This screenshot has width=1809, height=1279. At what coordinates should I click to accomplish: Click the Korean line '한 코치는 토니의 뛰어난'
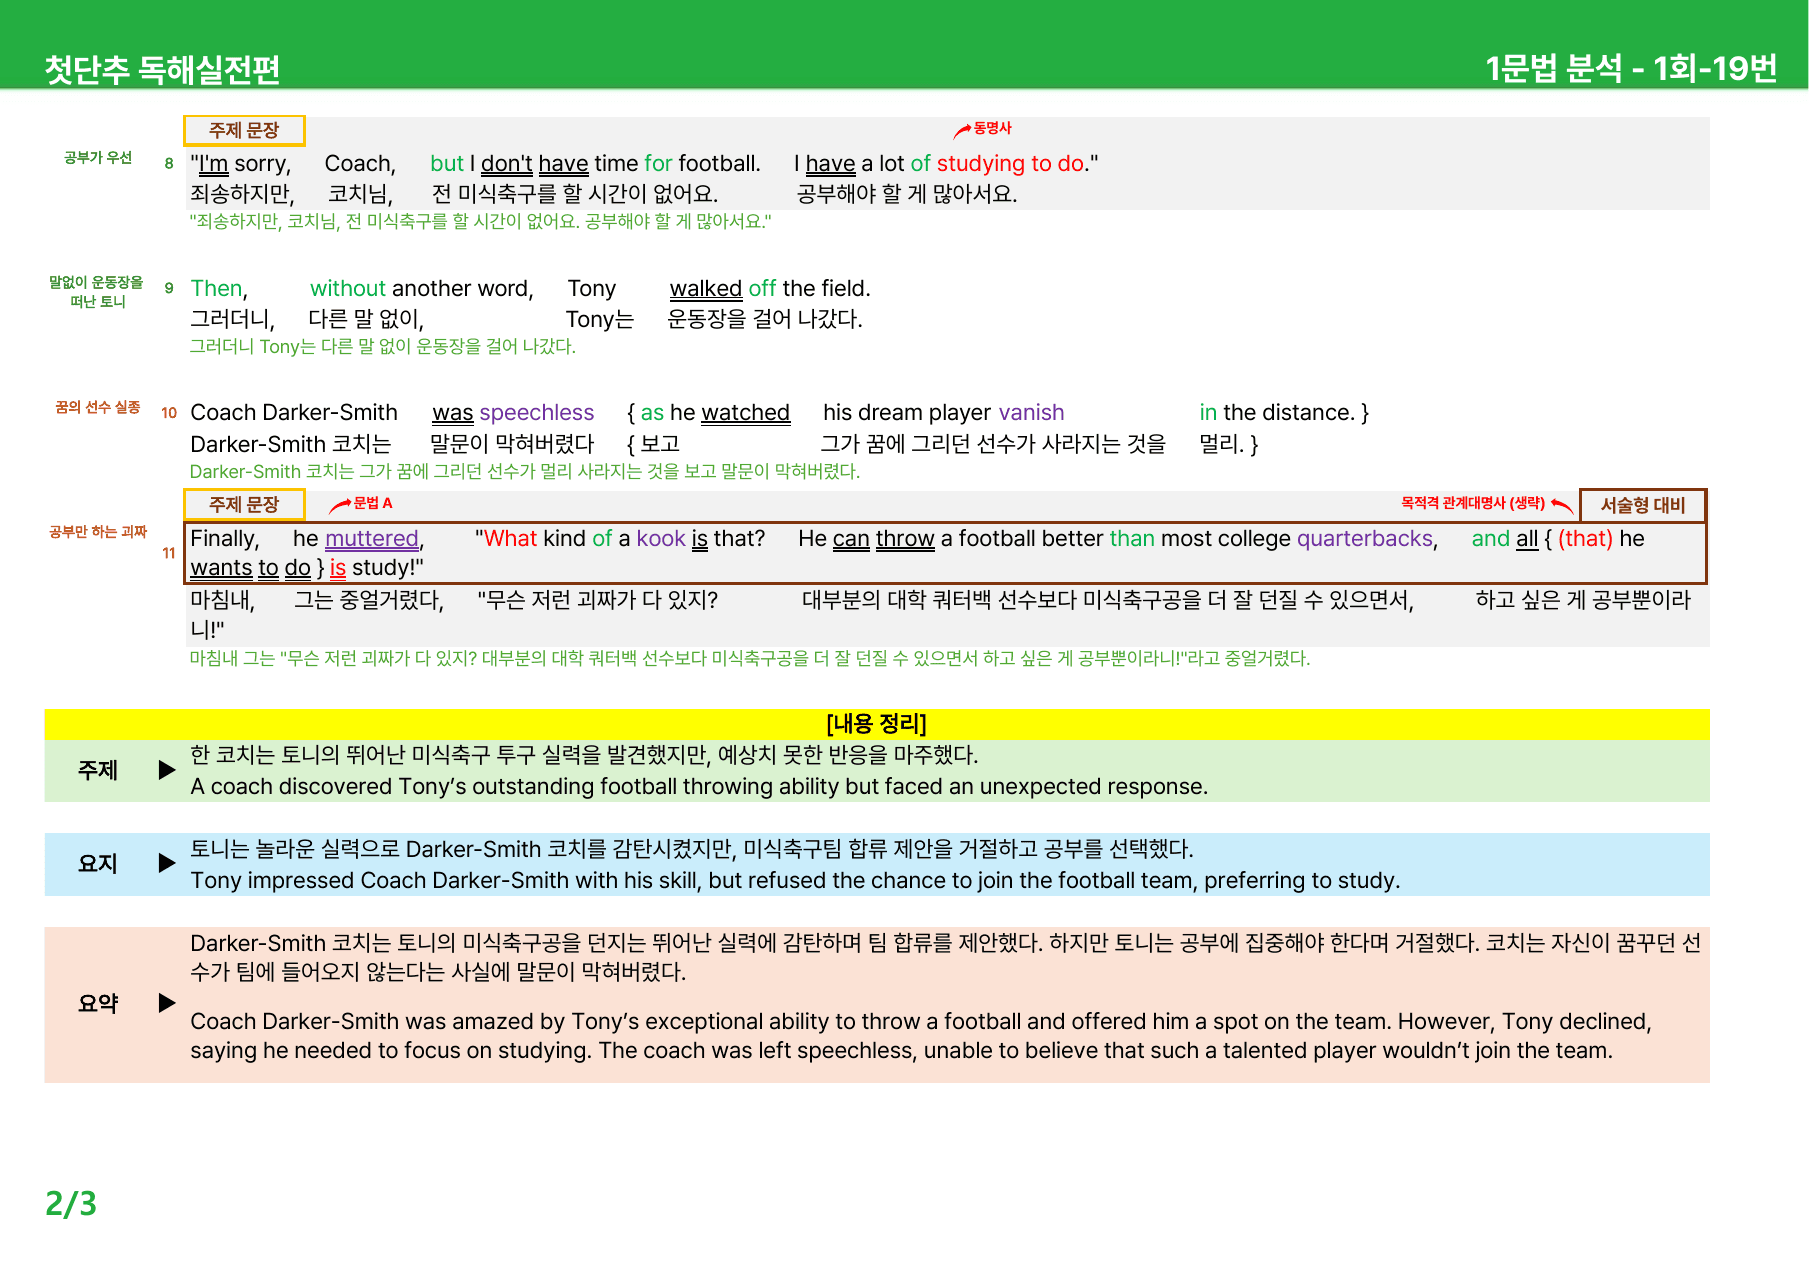[x=584, y=754]
